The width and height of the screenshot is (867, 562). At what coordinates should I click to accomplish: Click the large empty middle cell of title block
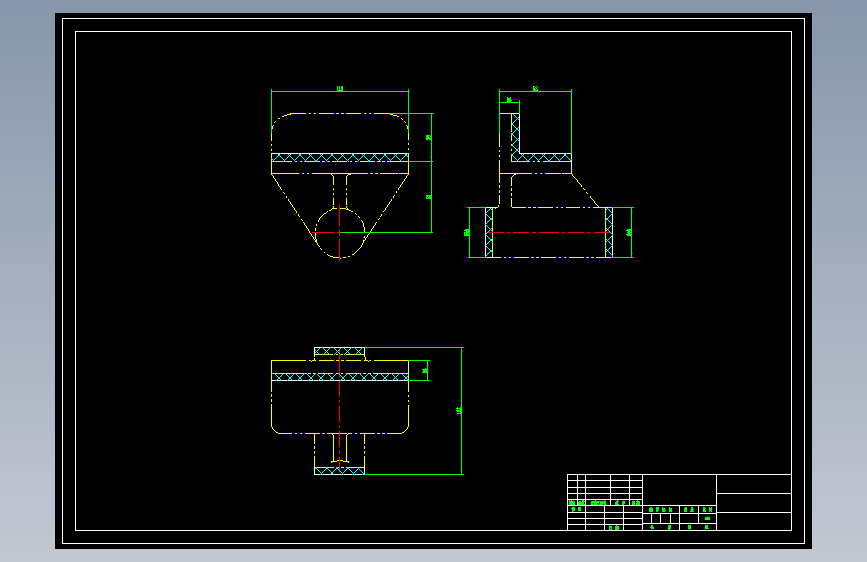[680, 490]
